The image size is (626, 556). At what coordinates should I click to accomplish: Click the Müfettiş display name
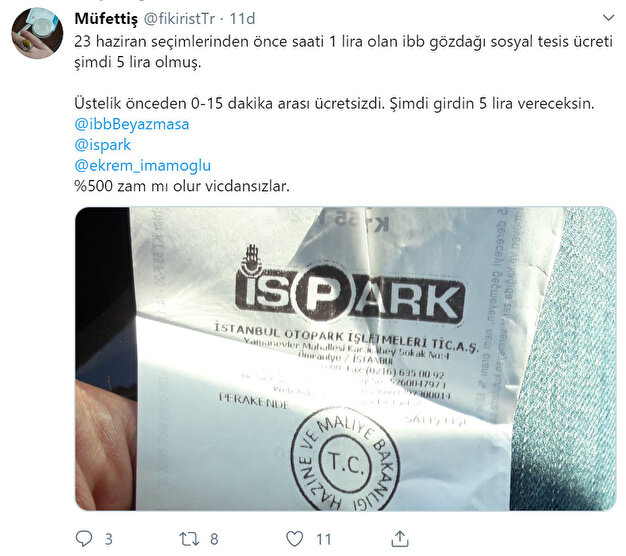(x=106, y=18)
